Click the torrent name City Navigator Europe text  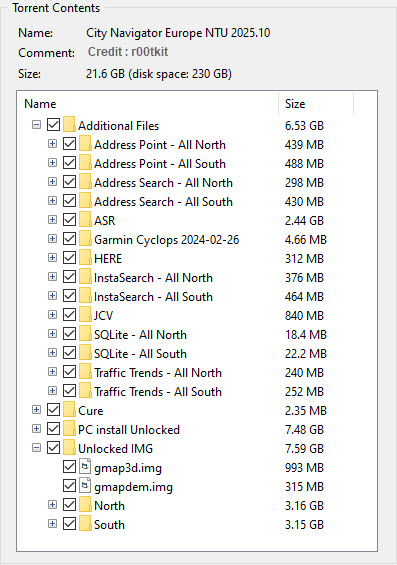(x=178, y=33)
